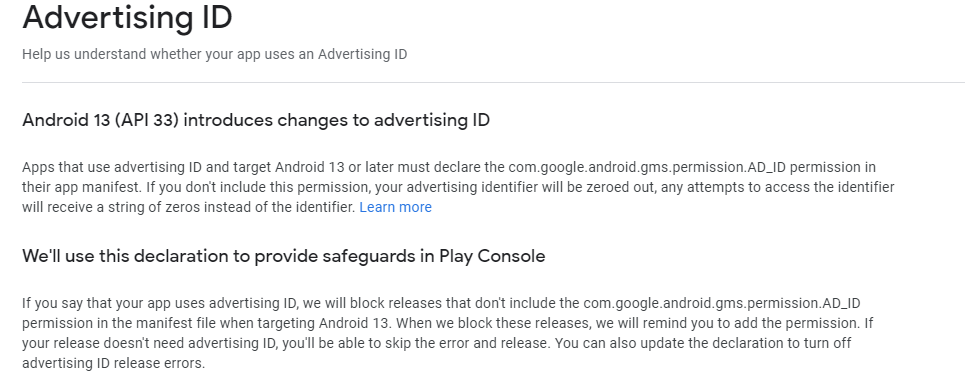Screen dimensions: 965x379
Task: Click 'Play Console' in the safeguards heading
Action: 492,256
